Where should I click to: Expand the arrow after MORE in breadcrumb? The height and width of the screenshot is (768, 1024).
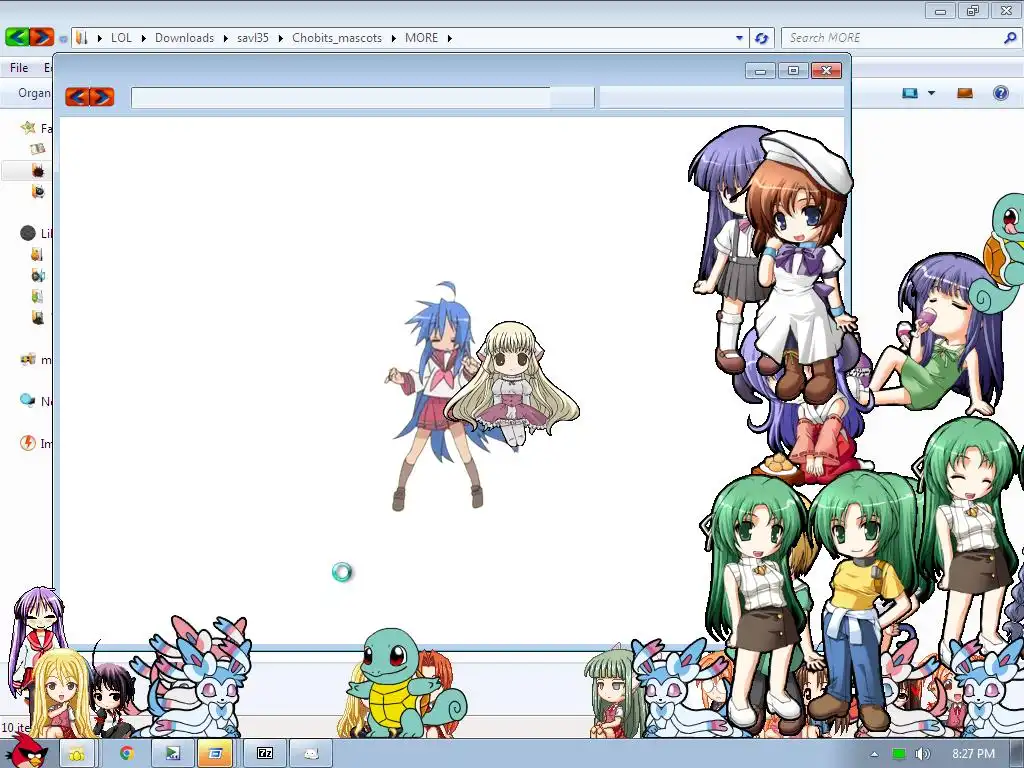point(449,38)
